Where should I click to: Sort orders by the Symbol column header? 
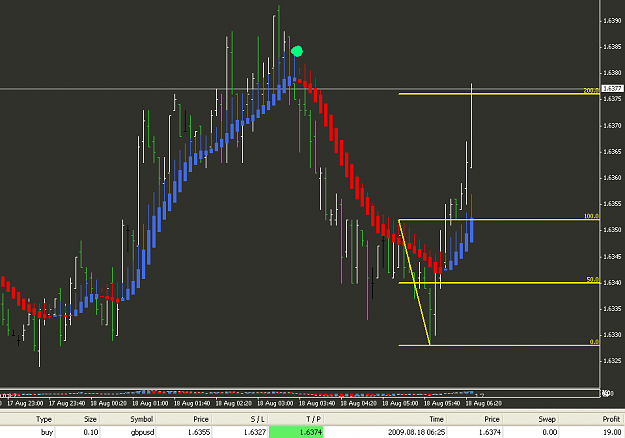pyautogui.click(x=142, y=419)
